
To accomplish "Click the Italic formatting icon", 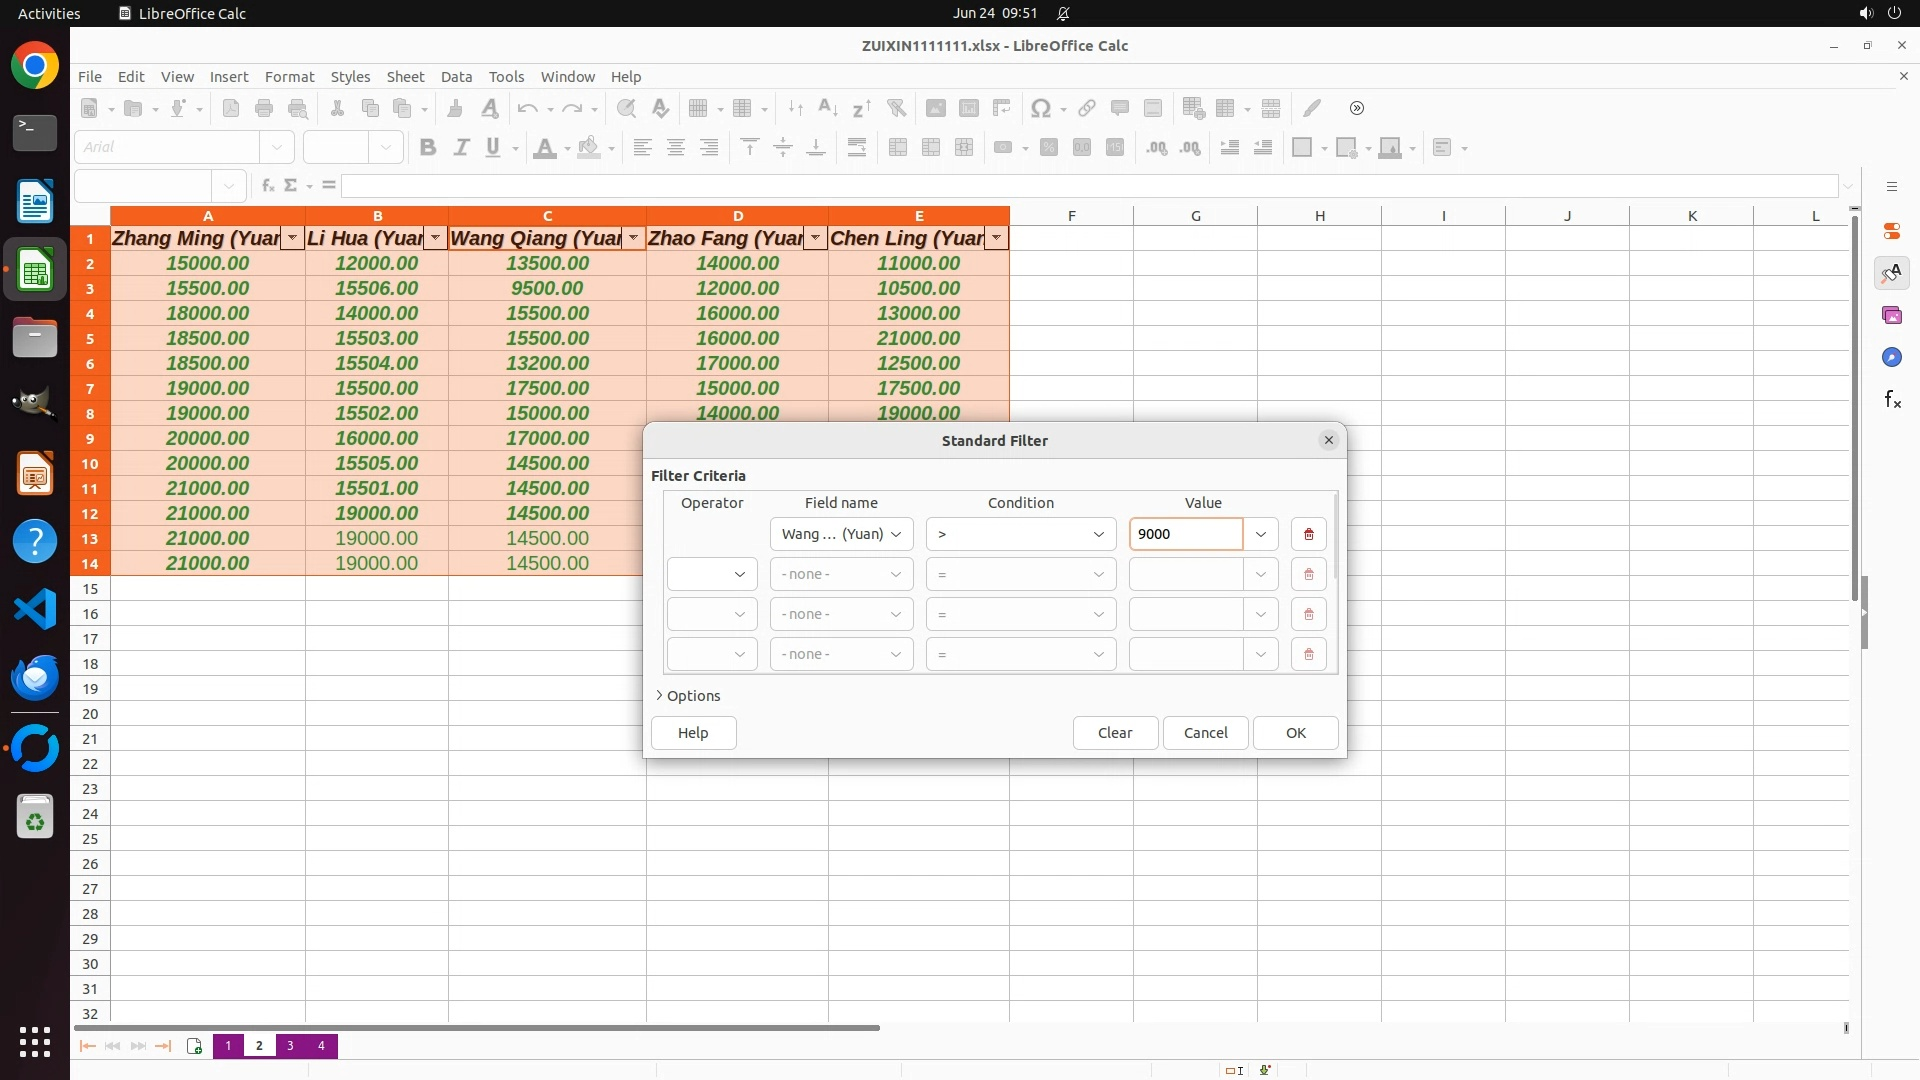I will (461, 148).
